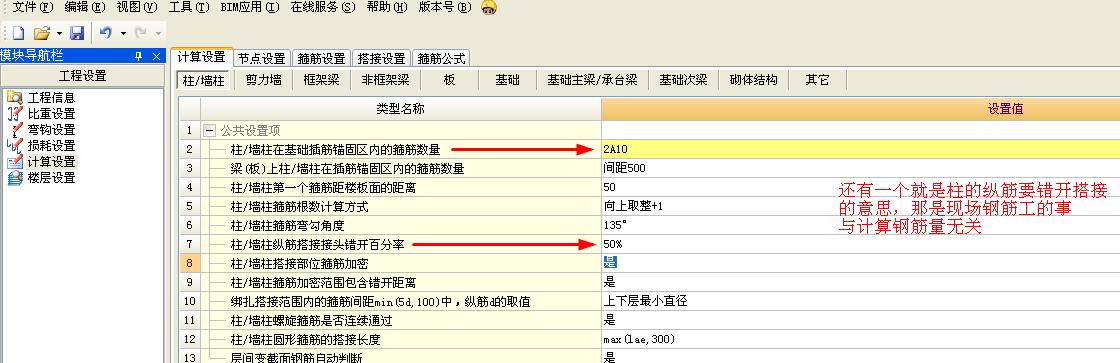
Task: Click the 设置值 column header
Action: coord(1006,109)
